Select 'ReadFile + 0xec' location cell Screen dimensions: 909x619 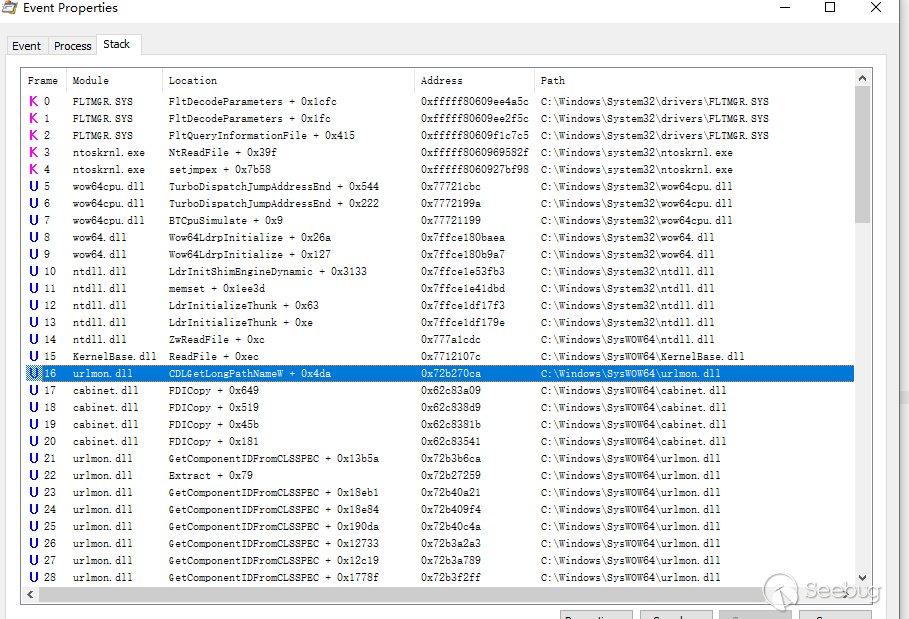(213, 356)
